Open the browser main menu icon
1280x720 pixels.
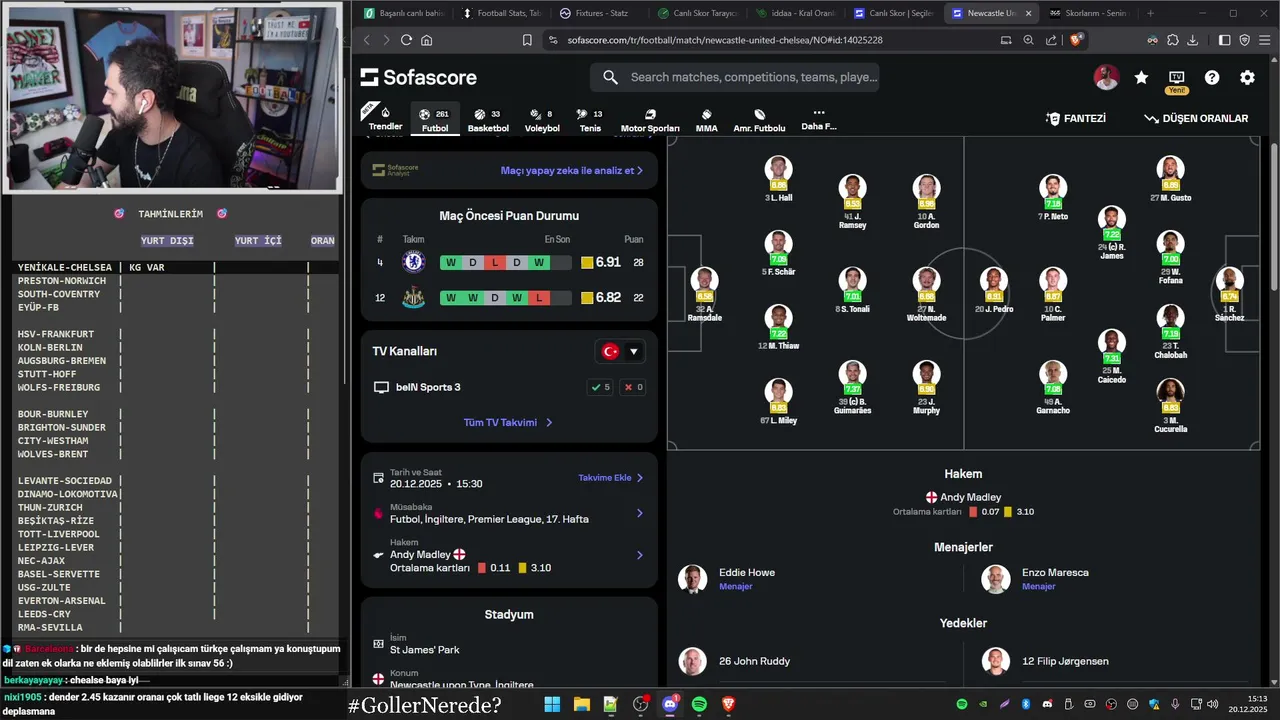(1264, 40)
